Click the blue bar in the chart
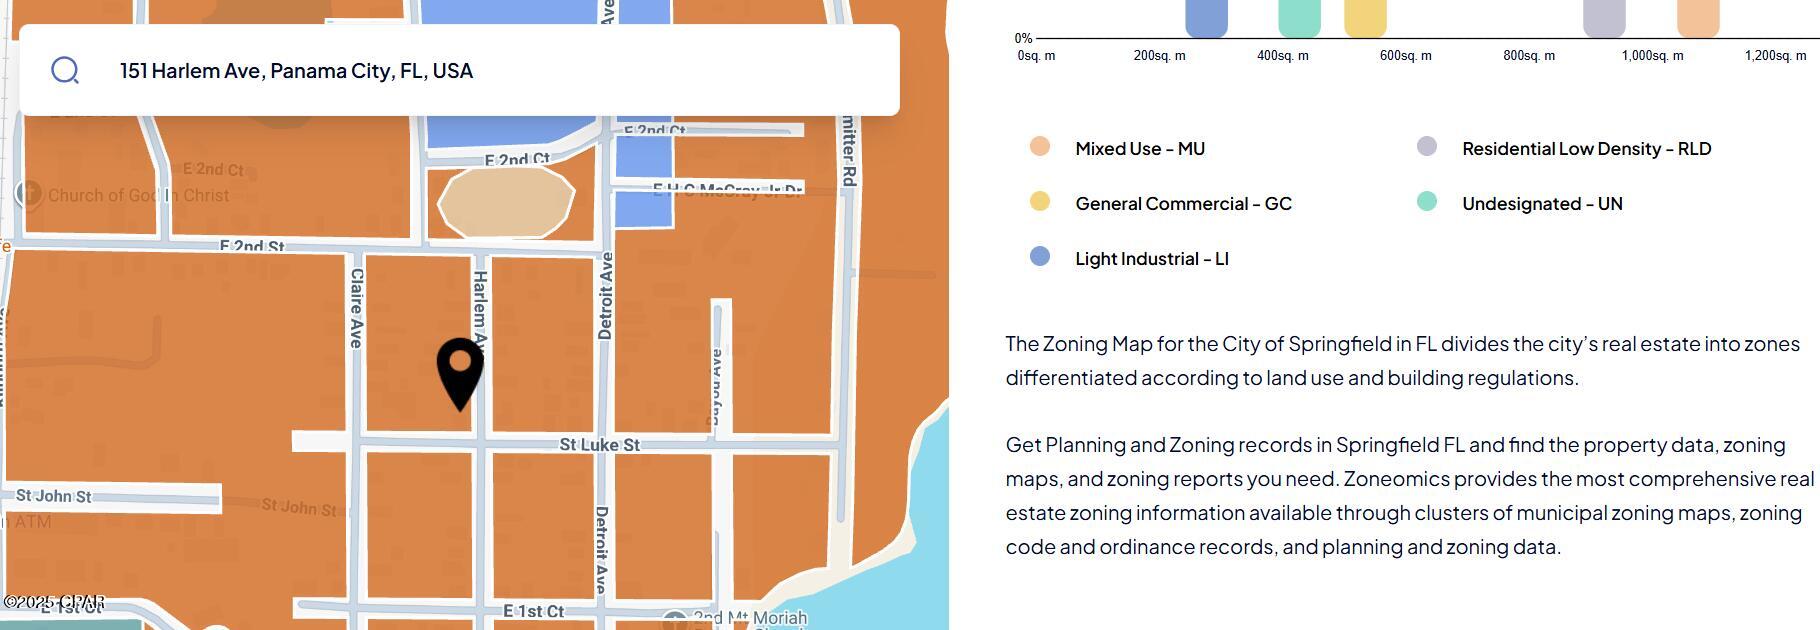Image resolution: width=1820 pixels, height=630 pixels. point(1206,18)
